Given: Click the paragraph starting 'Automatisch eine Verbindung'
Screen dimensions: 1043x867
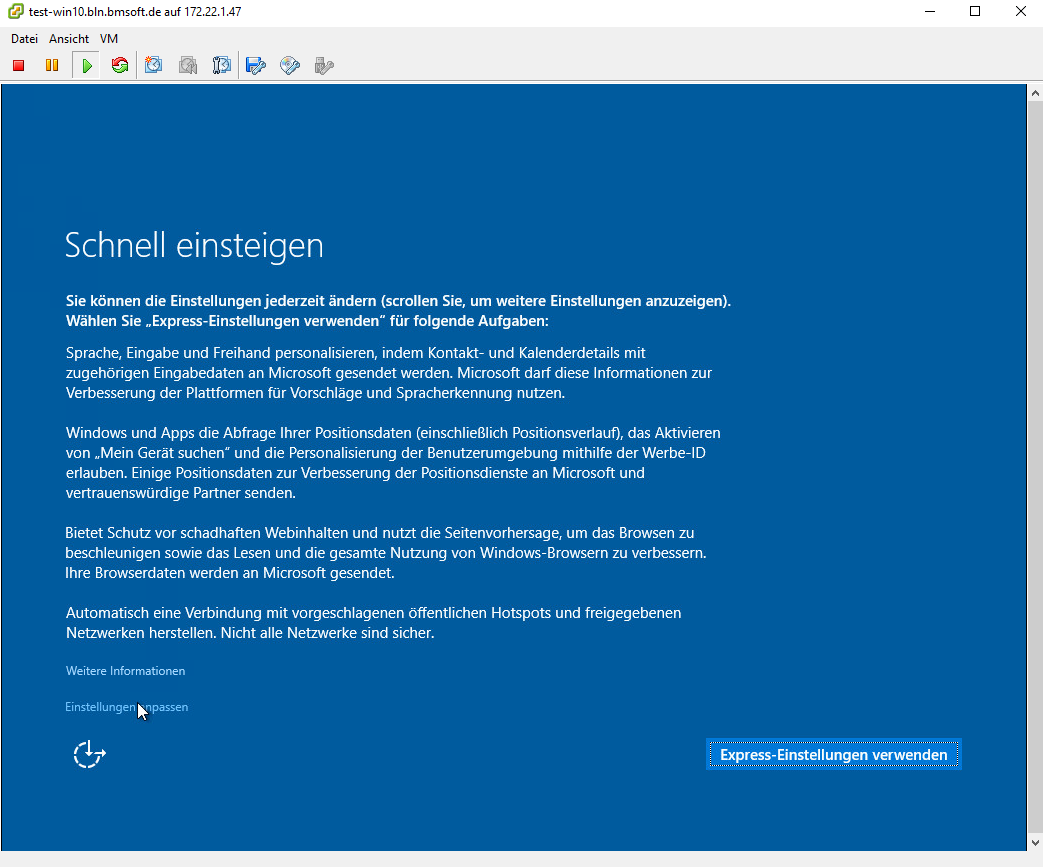Looking at the screenshot, I should tap(373, 622).
